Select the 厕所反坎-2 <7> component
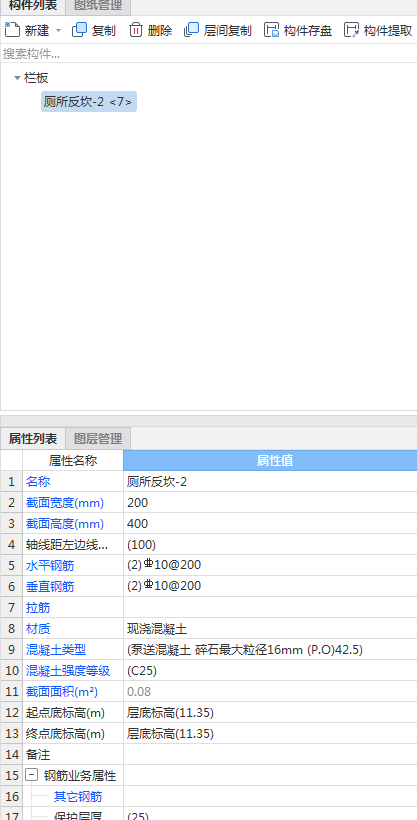The height and width of the screenshot is (820, 417). [89, 101]
